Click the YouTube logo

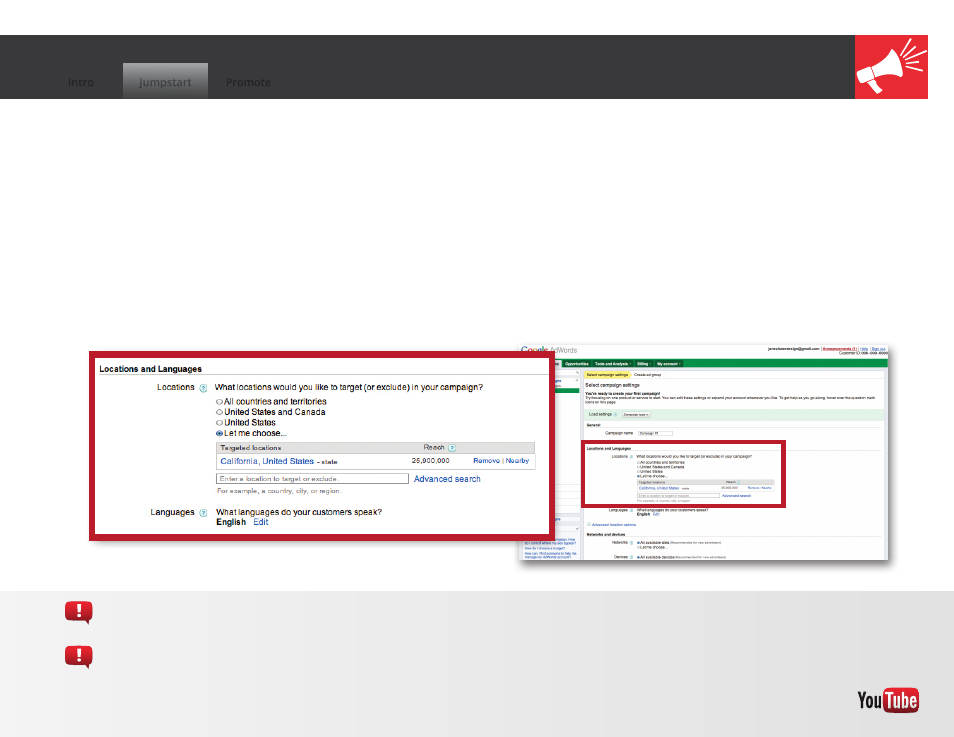click(888, 700)
